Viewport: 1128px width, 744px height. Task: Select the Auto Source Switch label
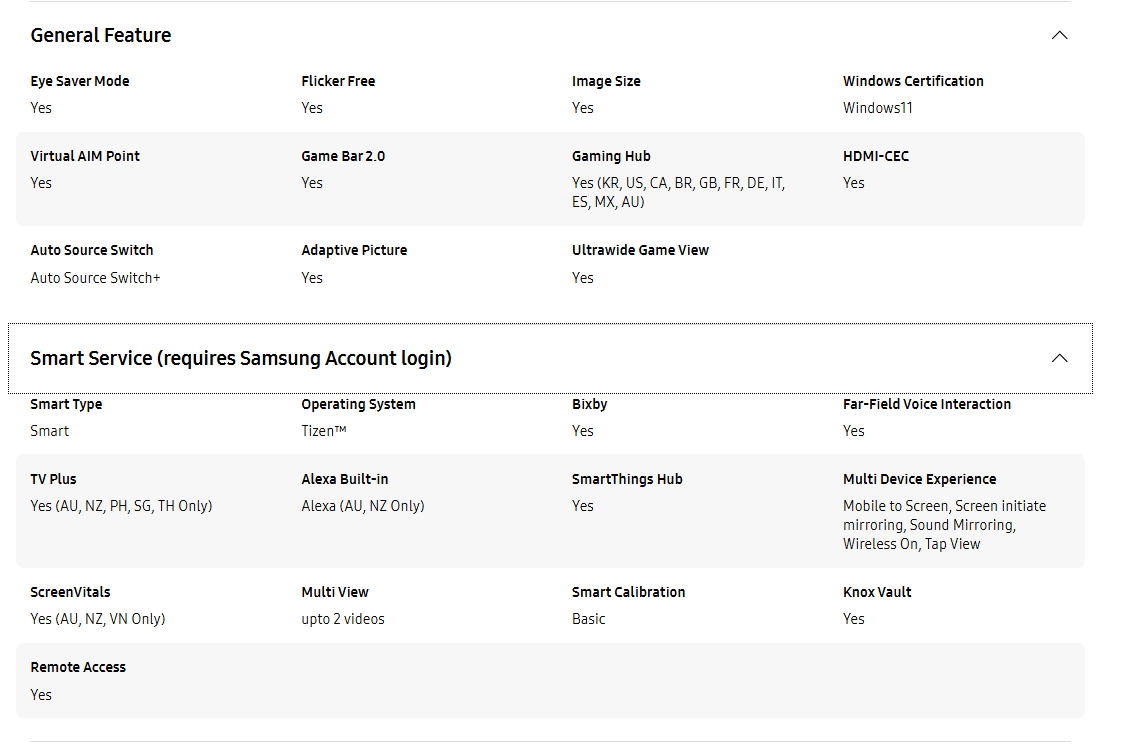click(91, 250)
